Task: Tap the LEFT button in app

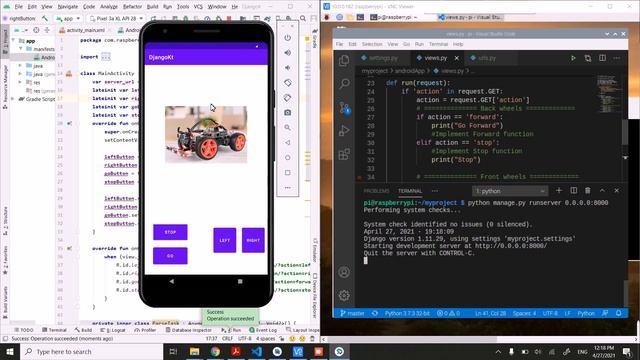Action: 224,240
